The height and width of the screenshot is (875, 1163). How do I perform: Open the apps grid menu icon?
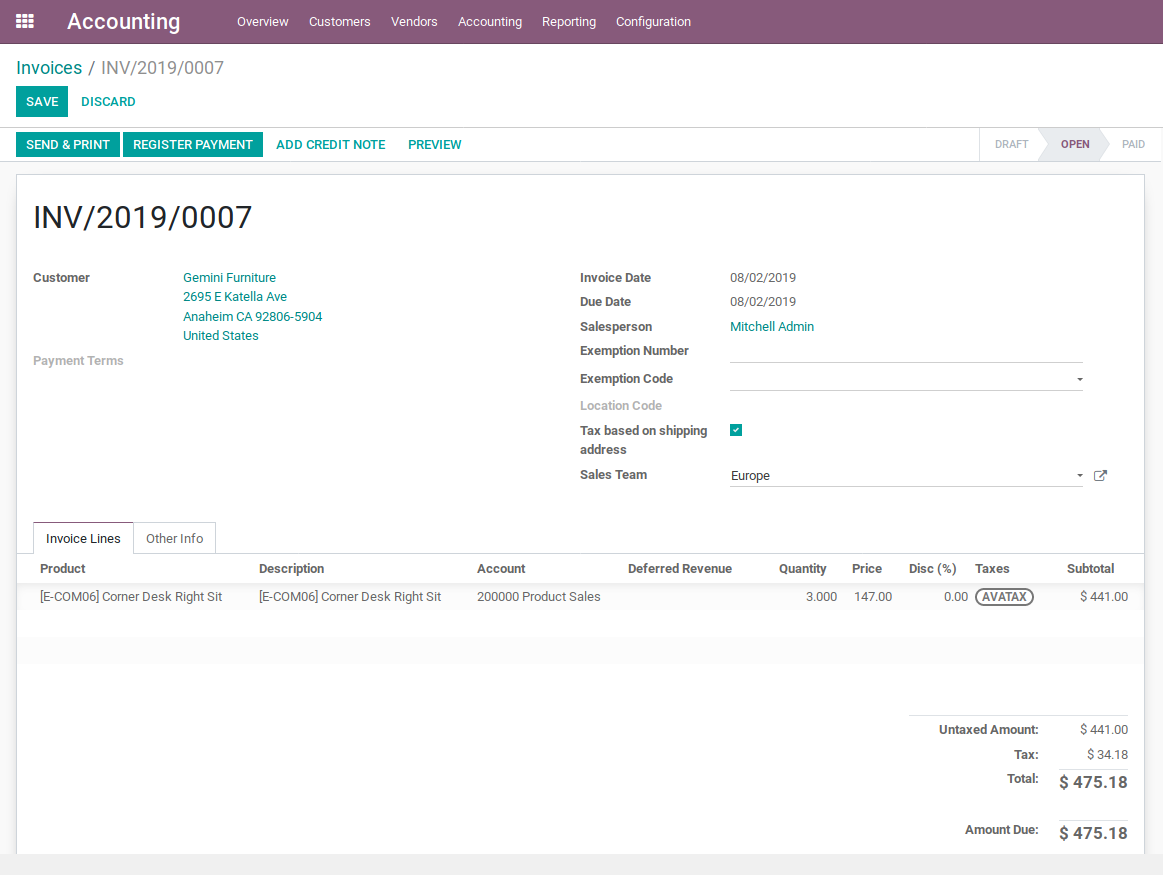coord(25,21)
